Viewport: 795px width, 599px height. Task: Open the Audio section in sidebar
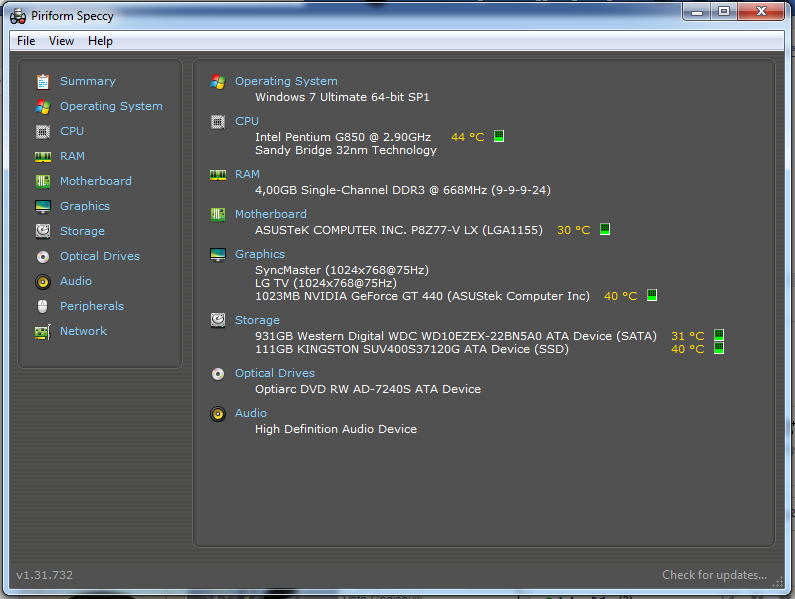click(x=76, y=281)
